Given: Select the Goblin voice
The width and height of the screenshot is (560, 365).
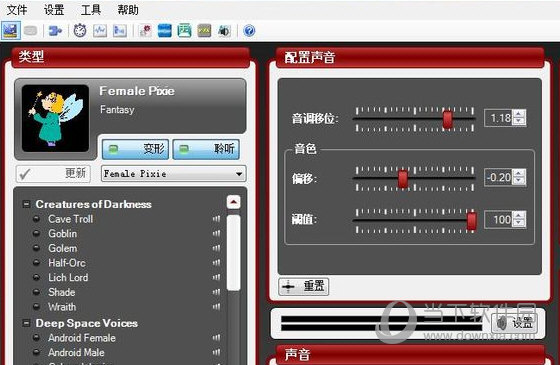Looking at the screenshot, I should [x=62, y=234].
